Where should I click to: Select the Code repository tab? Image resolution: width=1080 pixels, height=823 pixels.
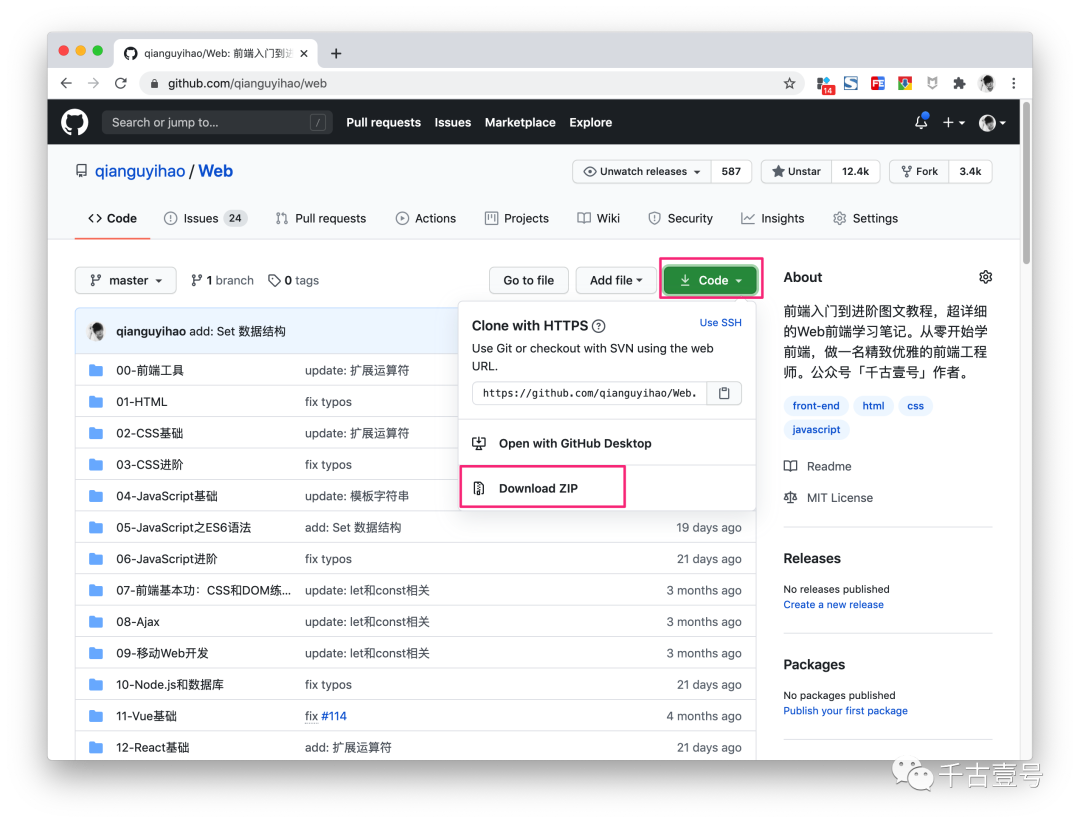tap(112, 218)
